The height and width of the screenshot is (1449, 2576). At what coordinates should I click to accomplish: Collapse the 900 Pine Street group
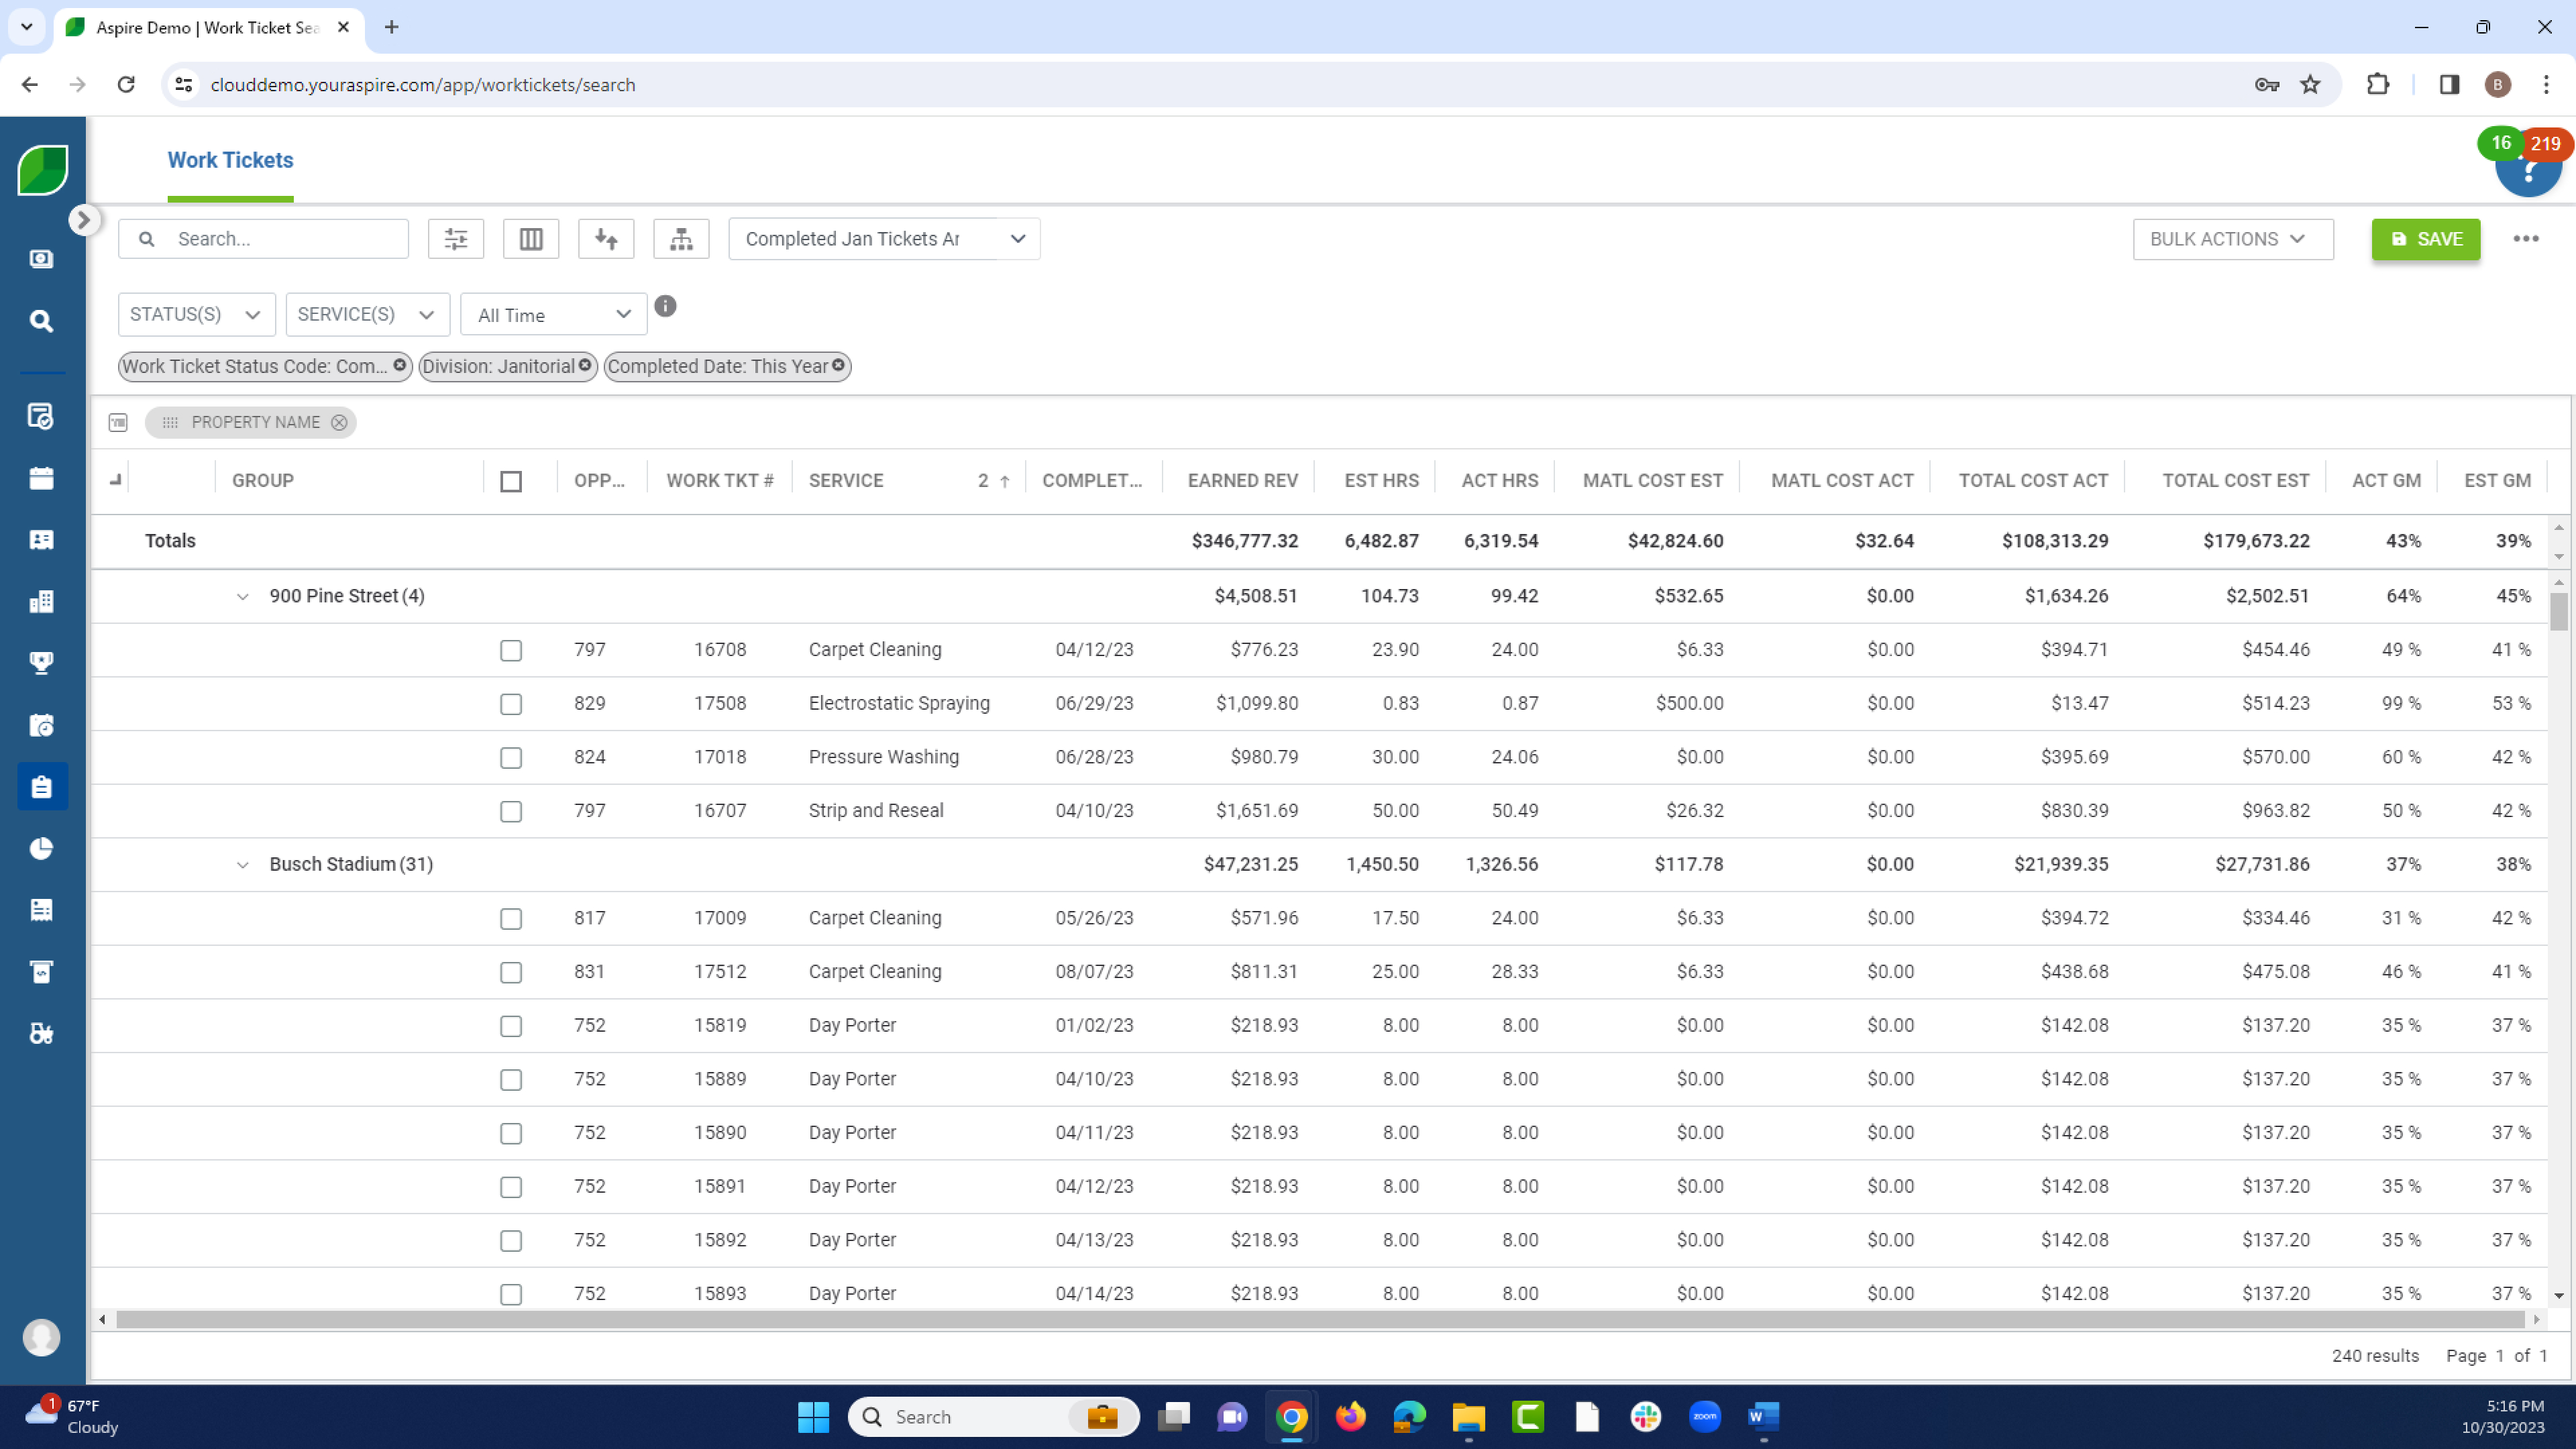(x=243, y=596)
